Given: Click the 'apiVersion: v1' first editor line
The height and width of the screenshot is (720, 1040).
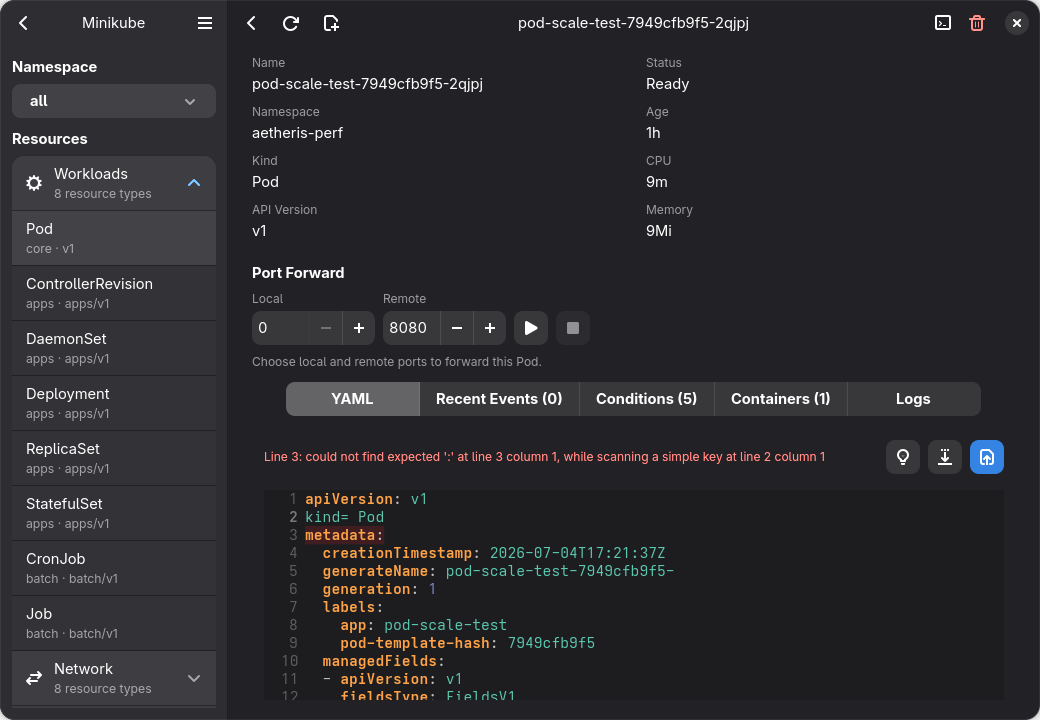Looking at the screenshot, I should coord(366,499).
